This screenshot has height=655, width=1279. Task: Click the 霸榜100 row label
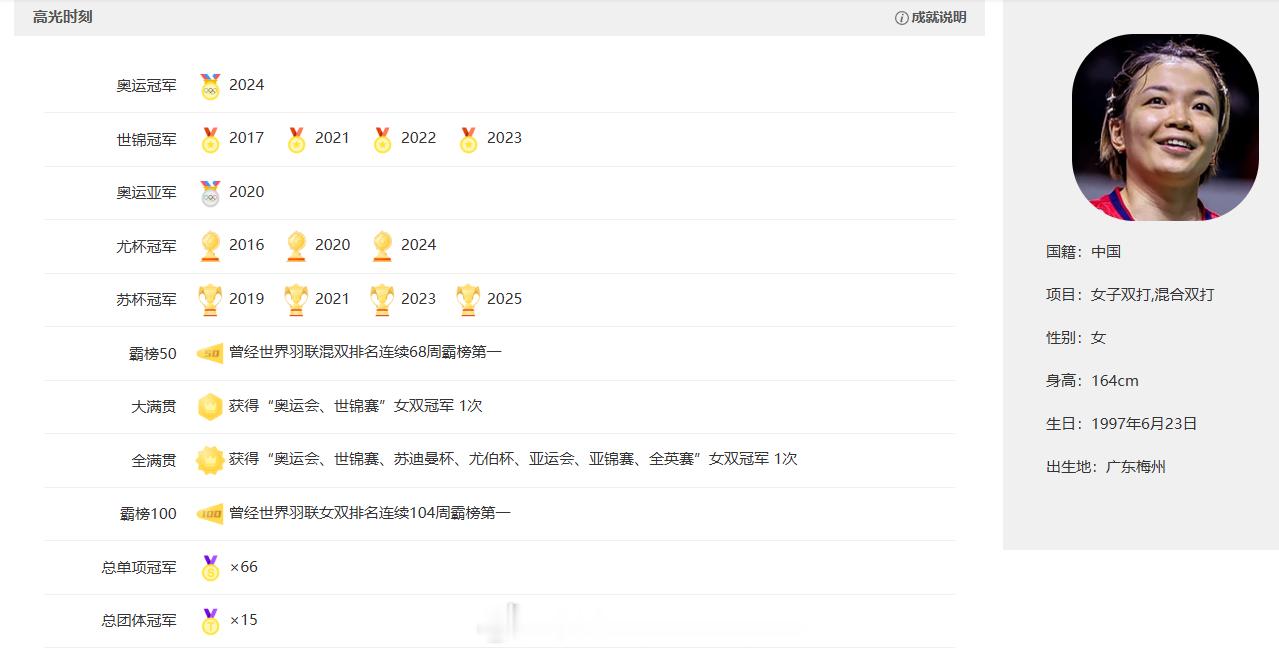(x=148, y=514)
